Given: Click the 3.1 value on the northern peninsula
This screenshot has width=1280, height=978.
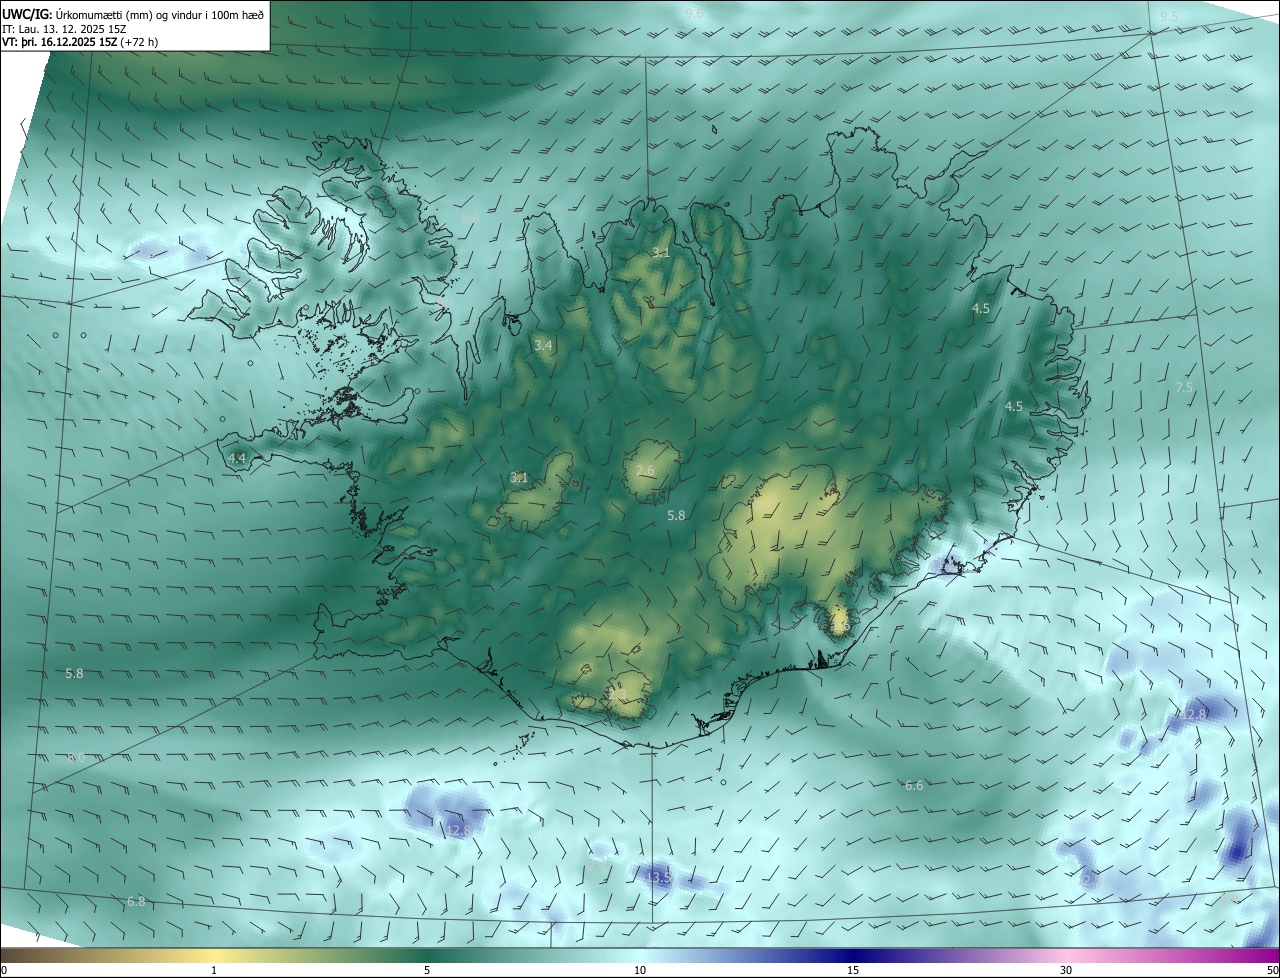Looking at the screenshot, I should 660,252.
